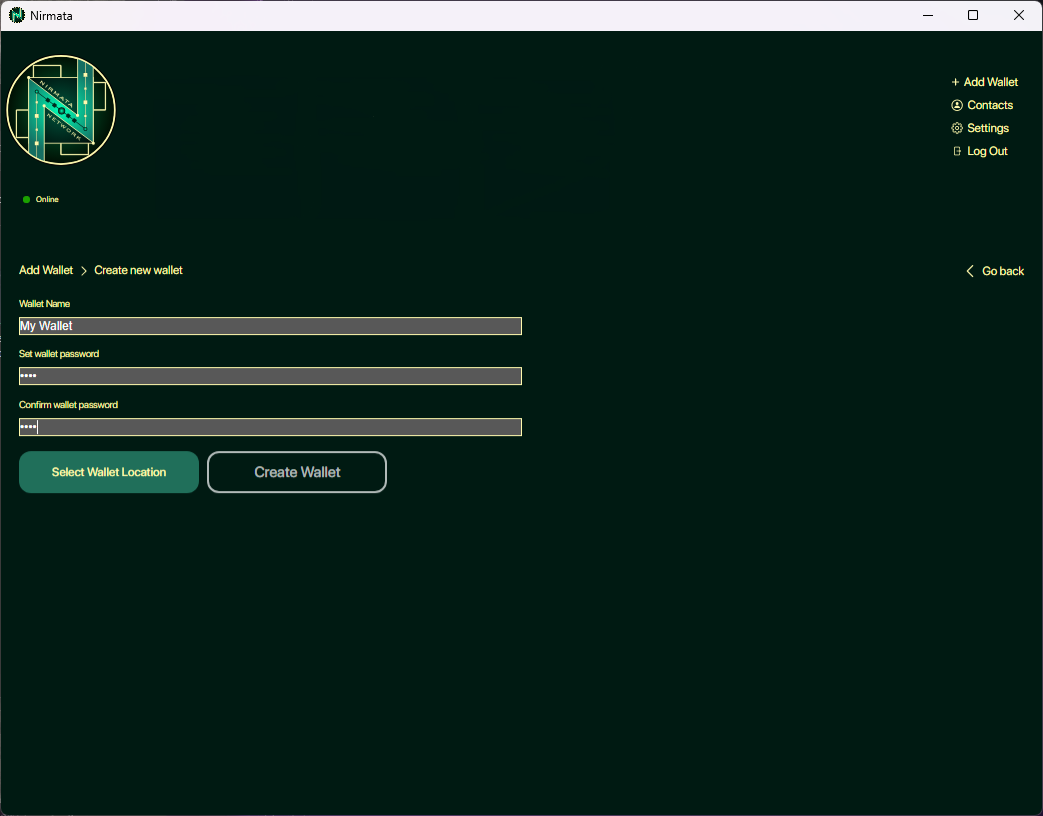
Task: Click the Settings gear icon
Action: (x=956, y=127)
